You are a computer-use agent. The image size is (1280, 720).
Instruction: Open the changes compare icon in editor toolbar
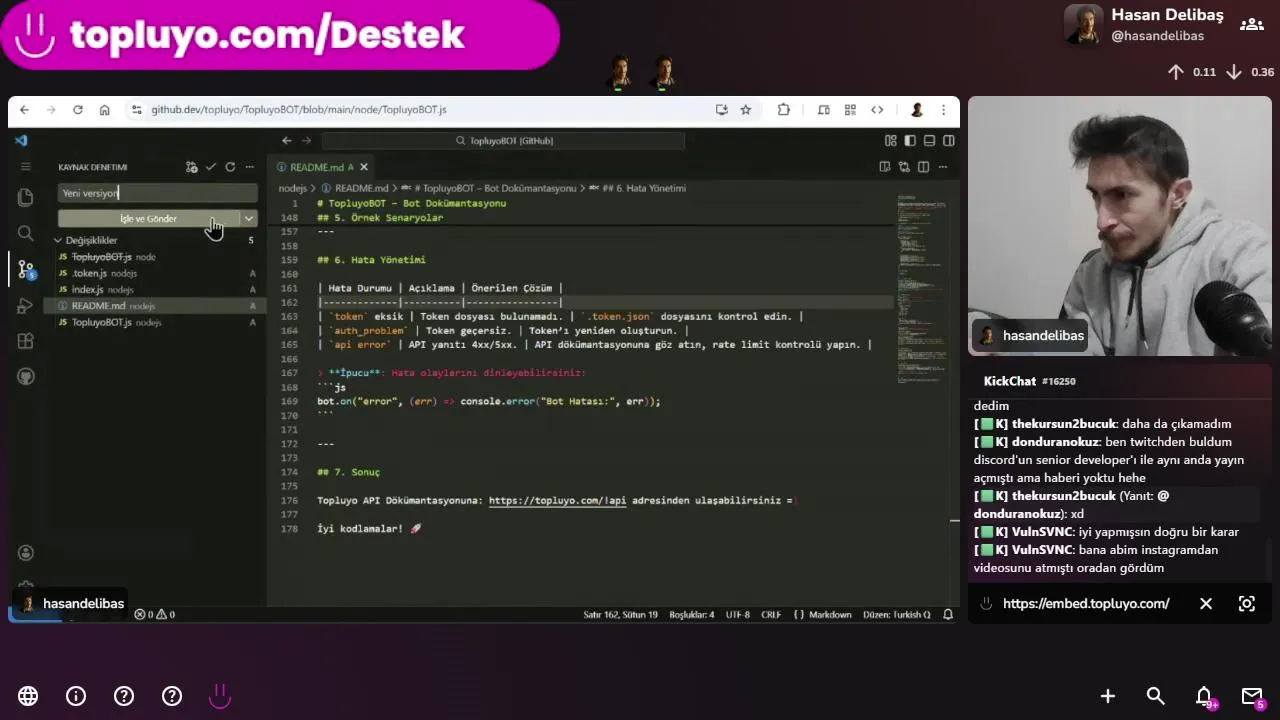[904, 167]
